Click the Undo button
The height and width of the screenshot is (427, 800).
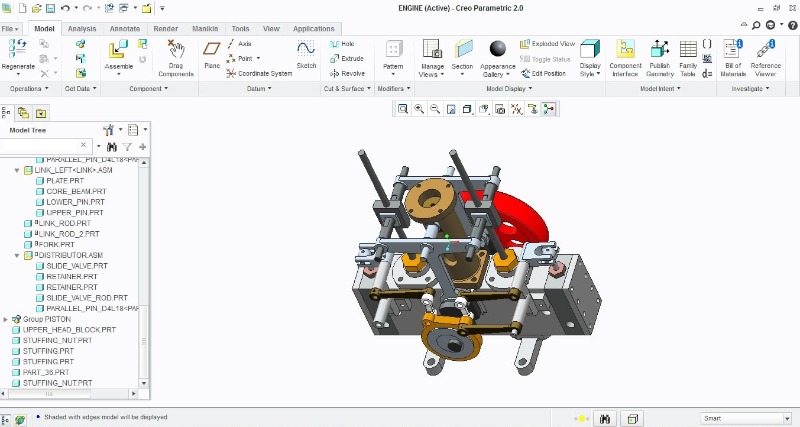click(x=65, y=8)
